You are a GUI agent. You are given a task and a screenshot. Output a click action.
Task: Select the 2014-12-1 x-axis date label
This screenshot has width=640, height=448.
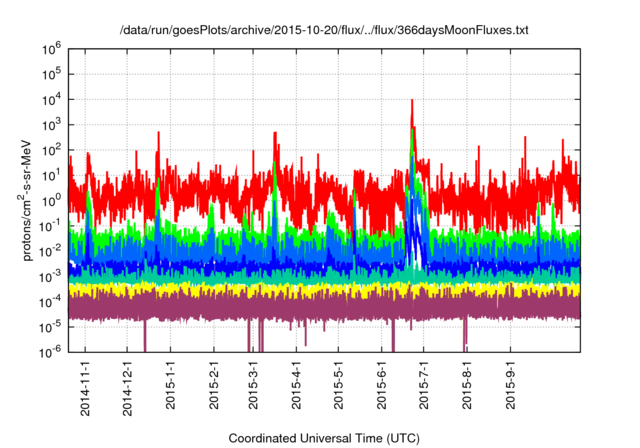pos(127,388)
